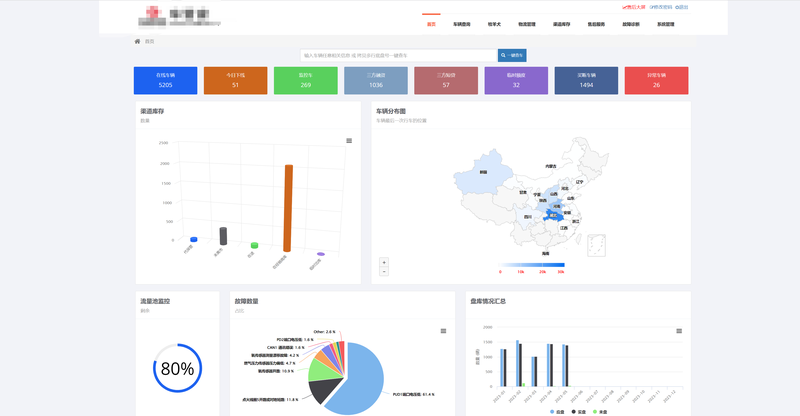Click the dark blue 湖北 region on map
This screenshot has height=416, width=800.
(553, 215)
